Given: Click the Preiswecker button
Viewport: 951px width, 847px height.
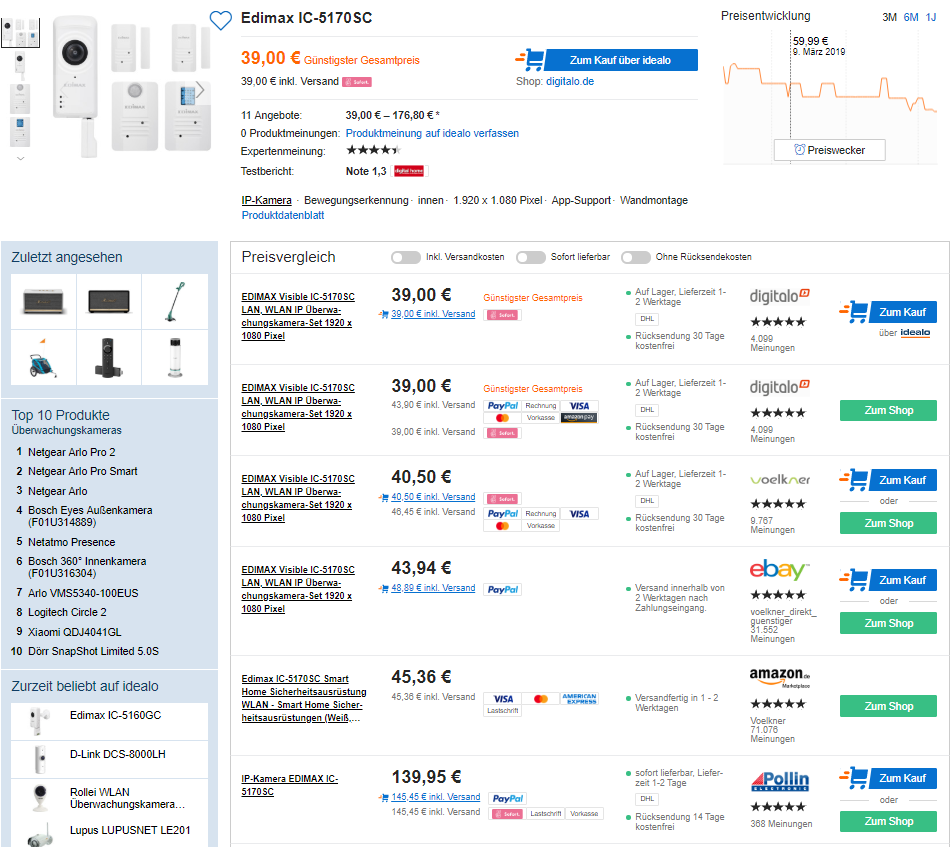Looking at the screenshot, I should [x=829, y=150].
